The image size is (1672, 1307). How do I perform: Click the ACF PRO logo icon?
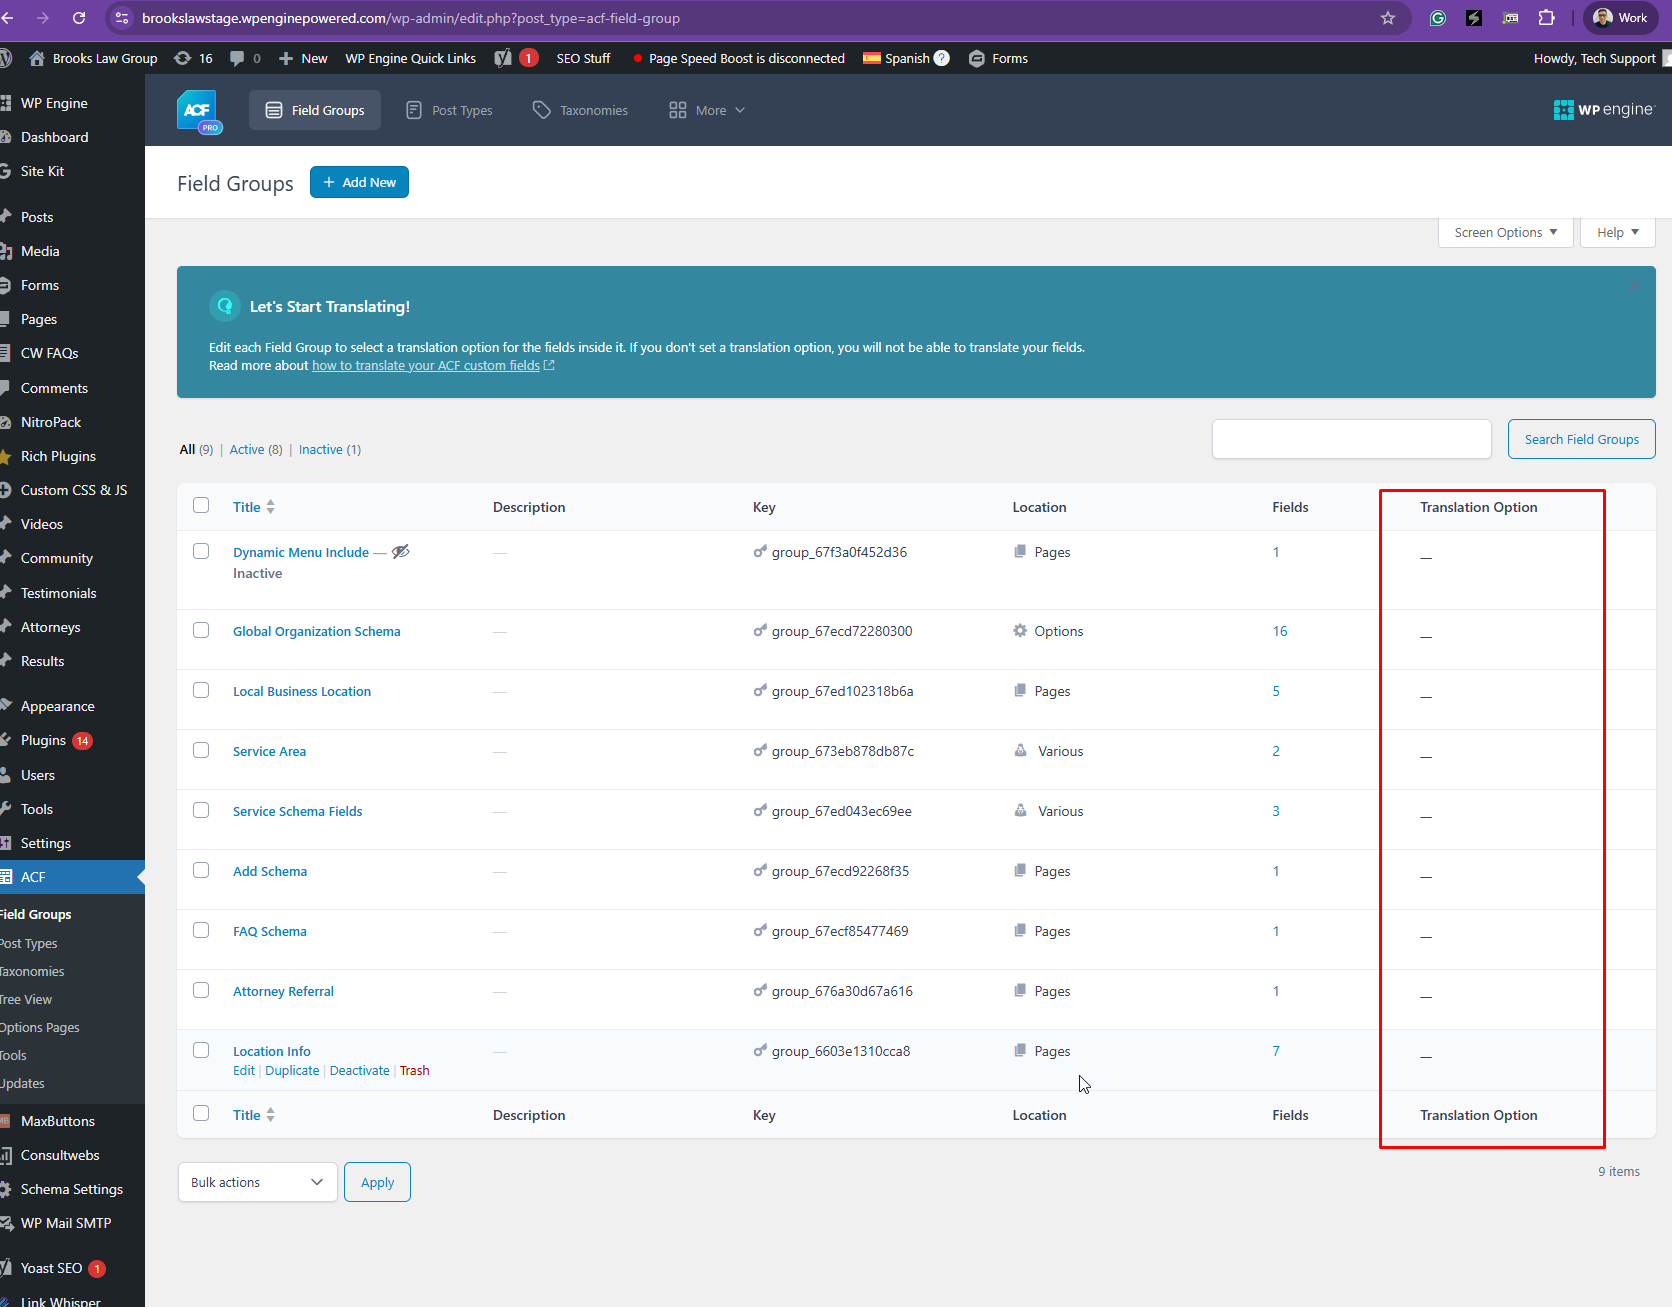coord(198,110)
